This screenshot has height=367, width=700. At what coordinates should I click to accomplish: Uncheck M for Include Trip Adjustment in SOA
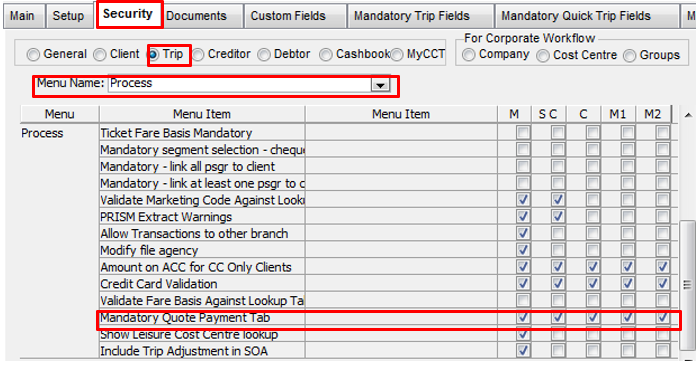[x=523, y=351]
